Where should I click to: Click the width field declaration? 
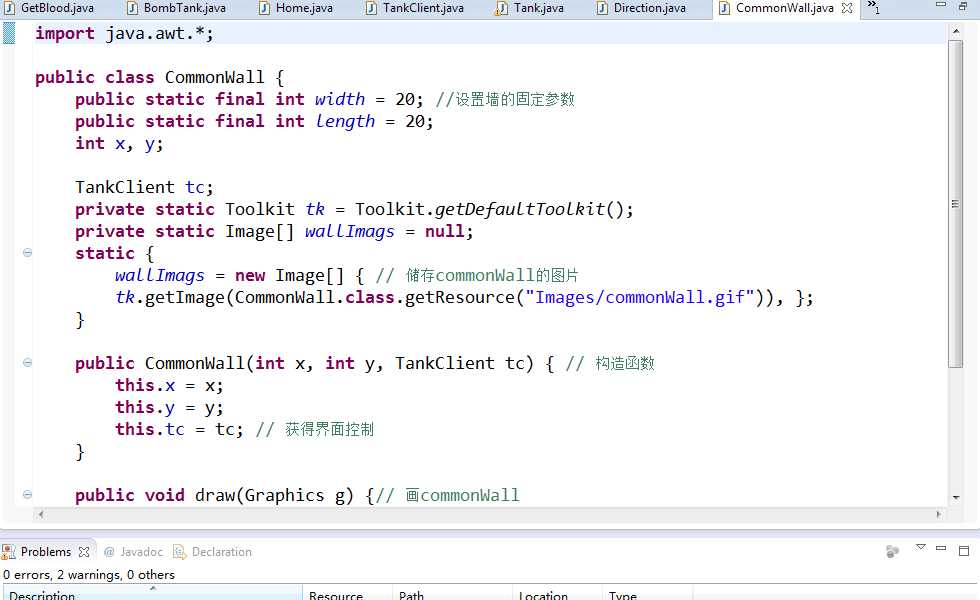tap(250, 99)
